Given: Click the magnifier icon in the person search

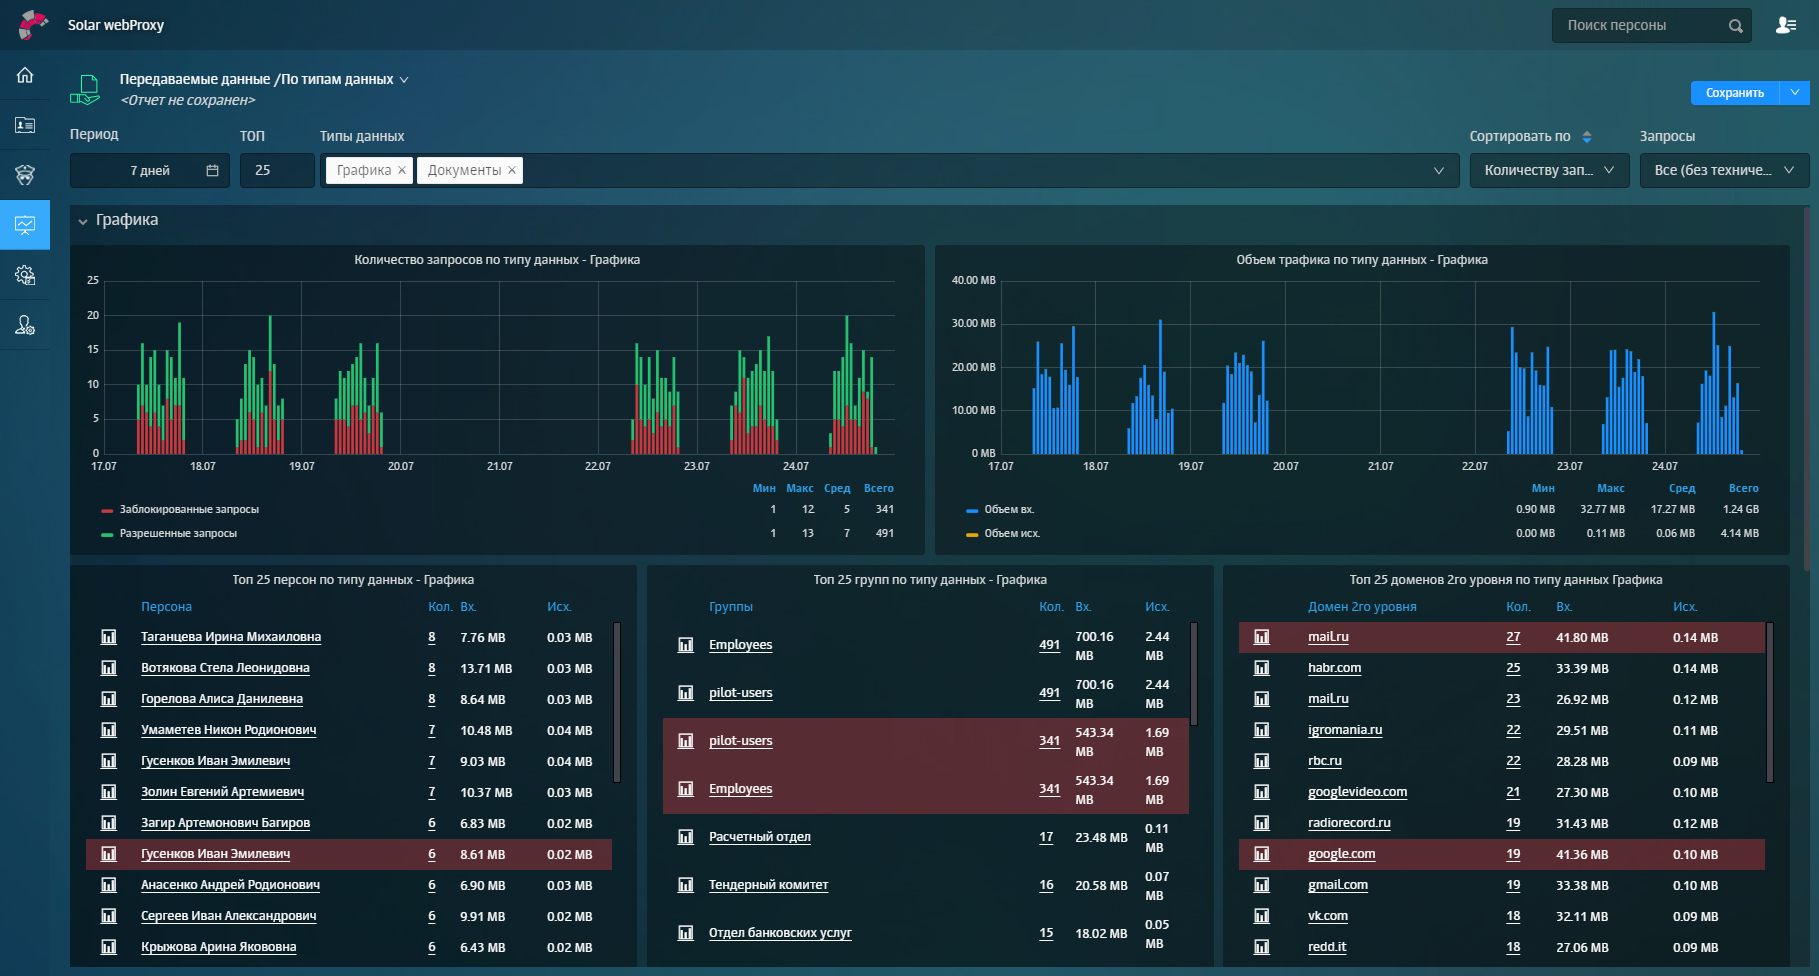Looking at the screenshot, I should pyautogui.click(x=1735, y=26).
